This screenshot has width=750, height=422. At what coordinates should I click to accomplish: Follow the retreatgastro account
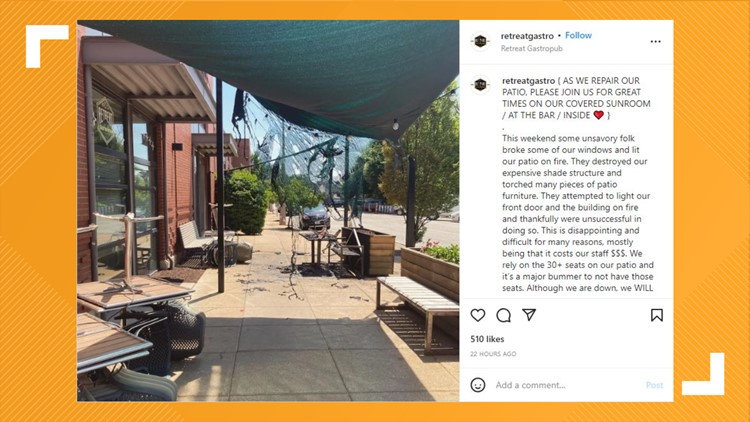click(578, 35)
